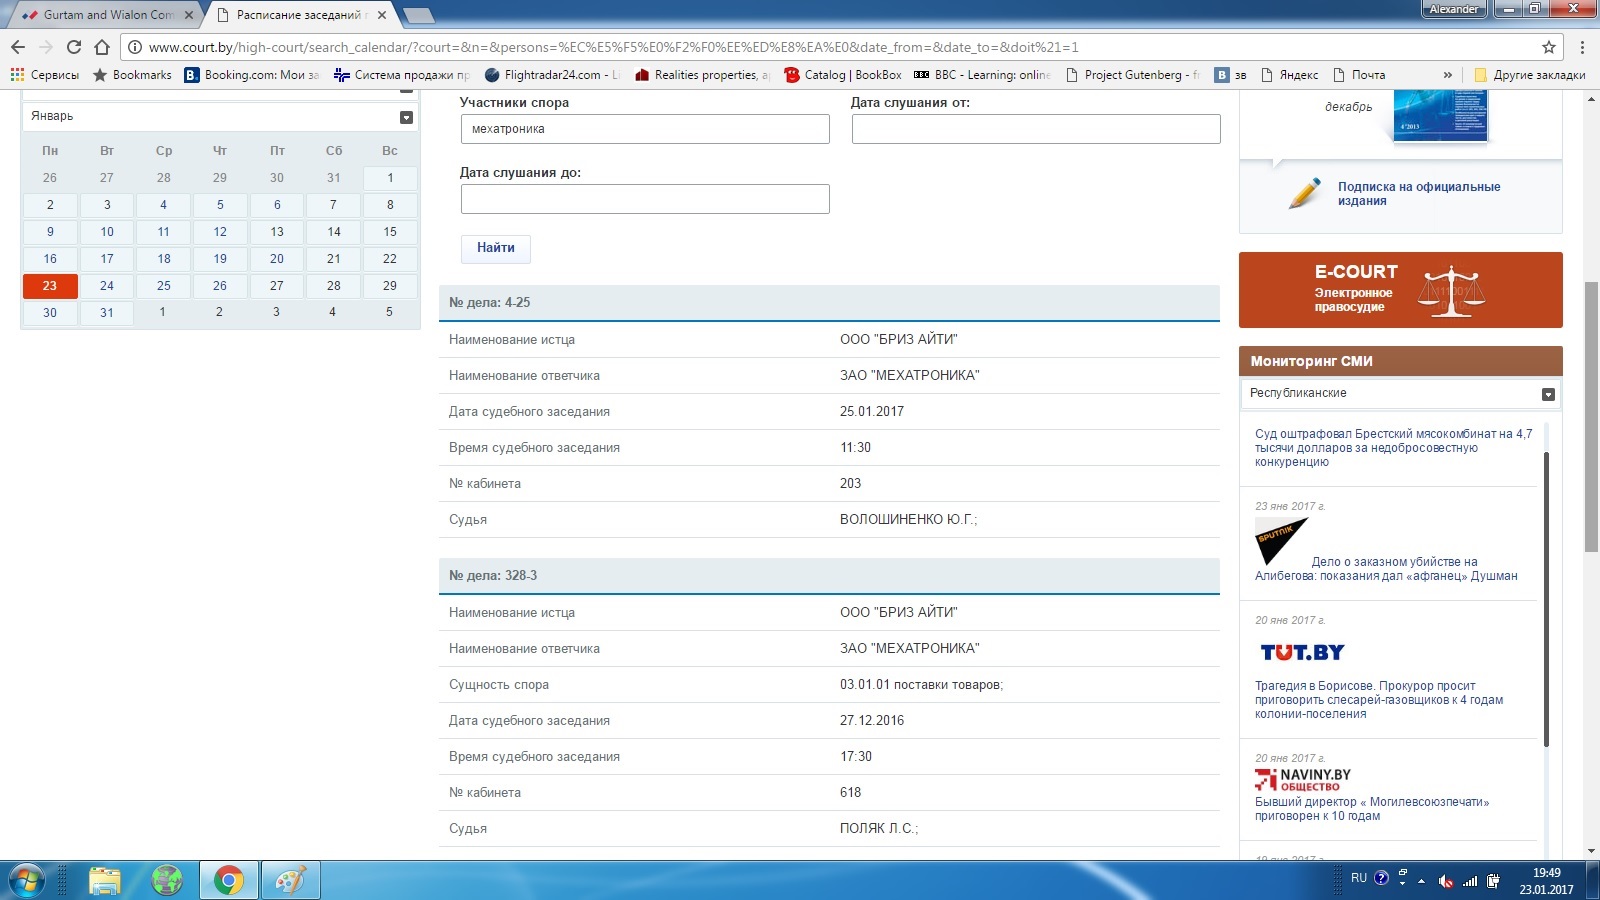Expand the Январь month dropdown
The height and width of the screenshot is (900, 1600).
click(406, 117)
